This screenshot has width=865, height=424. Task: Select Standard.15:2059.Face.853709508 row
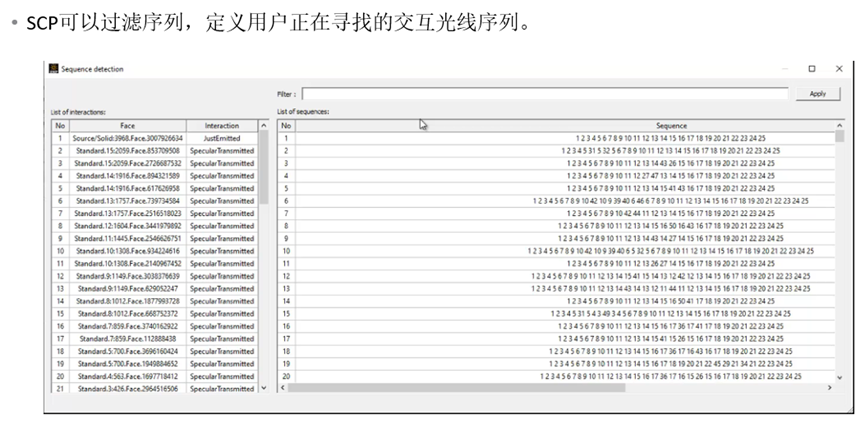pos(154,151)
